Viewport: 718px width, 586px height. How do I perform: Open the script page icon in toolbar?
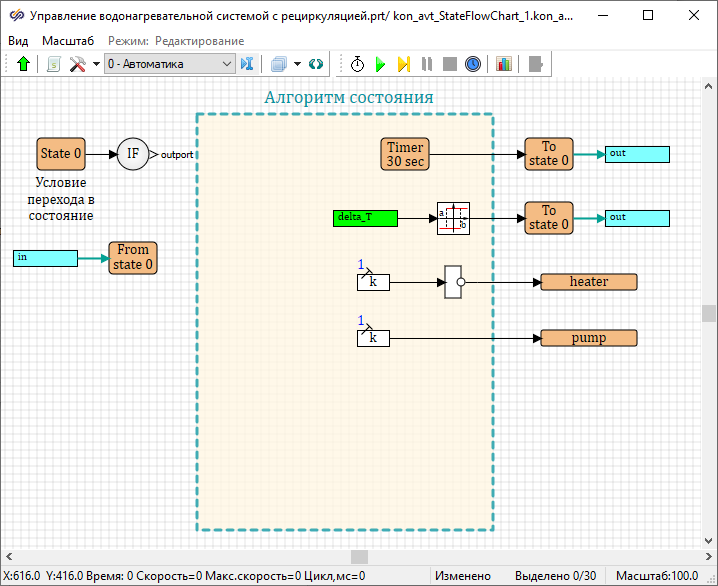(53, 64)
